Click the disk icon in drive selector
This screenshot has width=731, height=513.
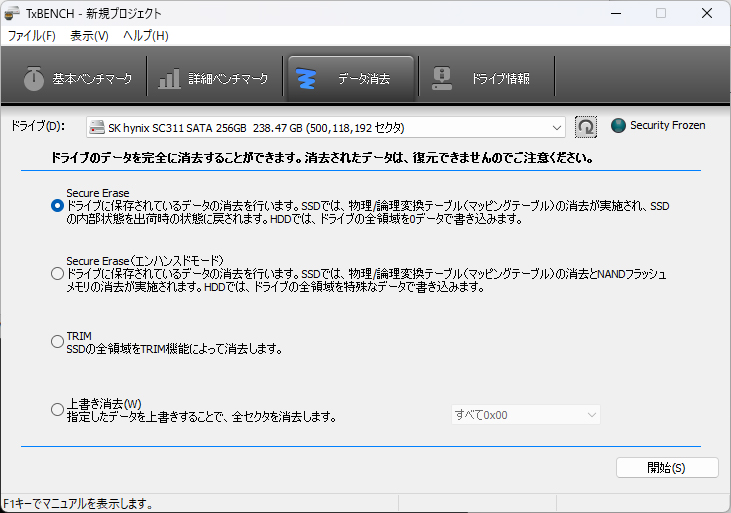tap(97, 127)
